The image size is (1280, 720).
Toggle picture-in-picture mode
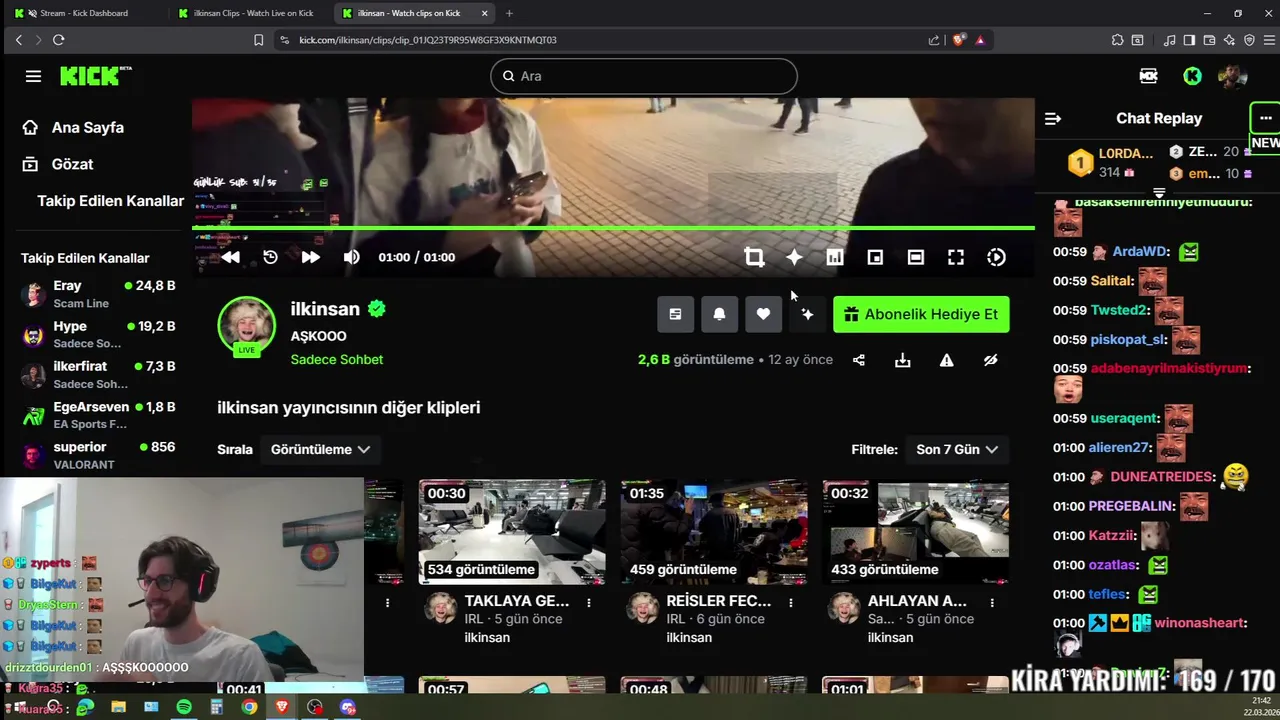click(875, 257)
